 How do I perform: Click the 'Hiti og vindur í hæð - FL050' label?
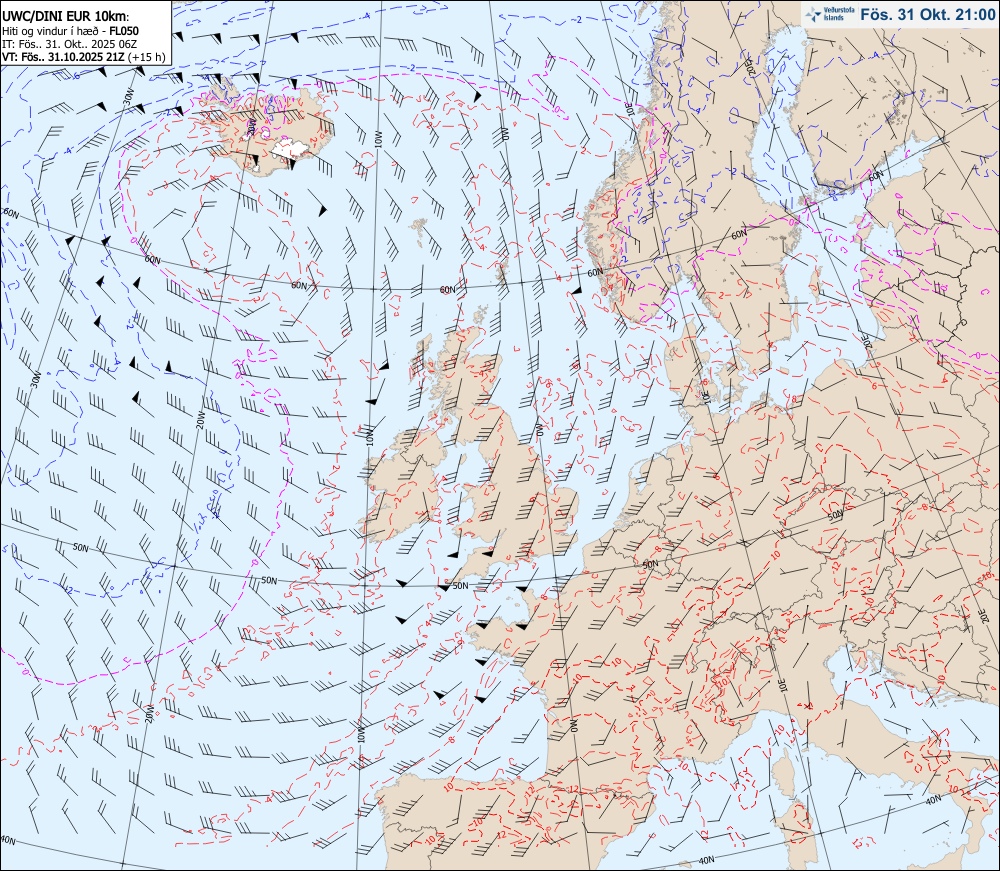click(70, 31)
